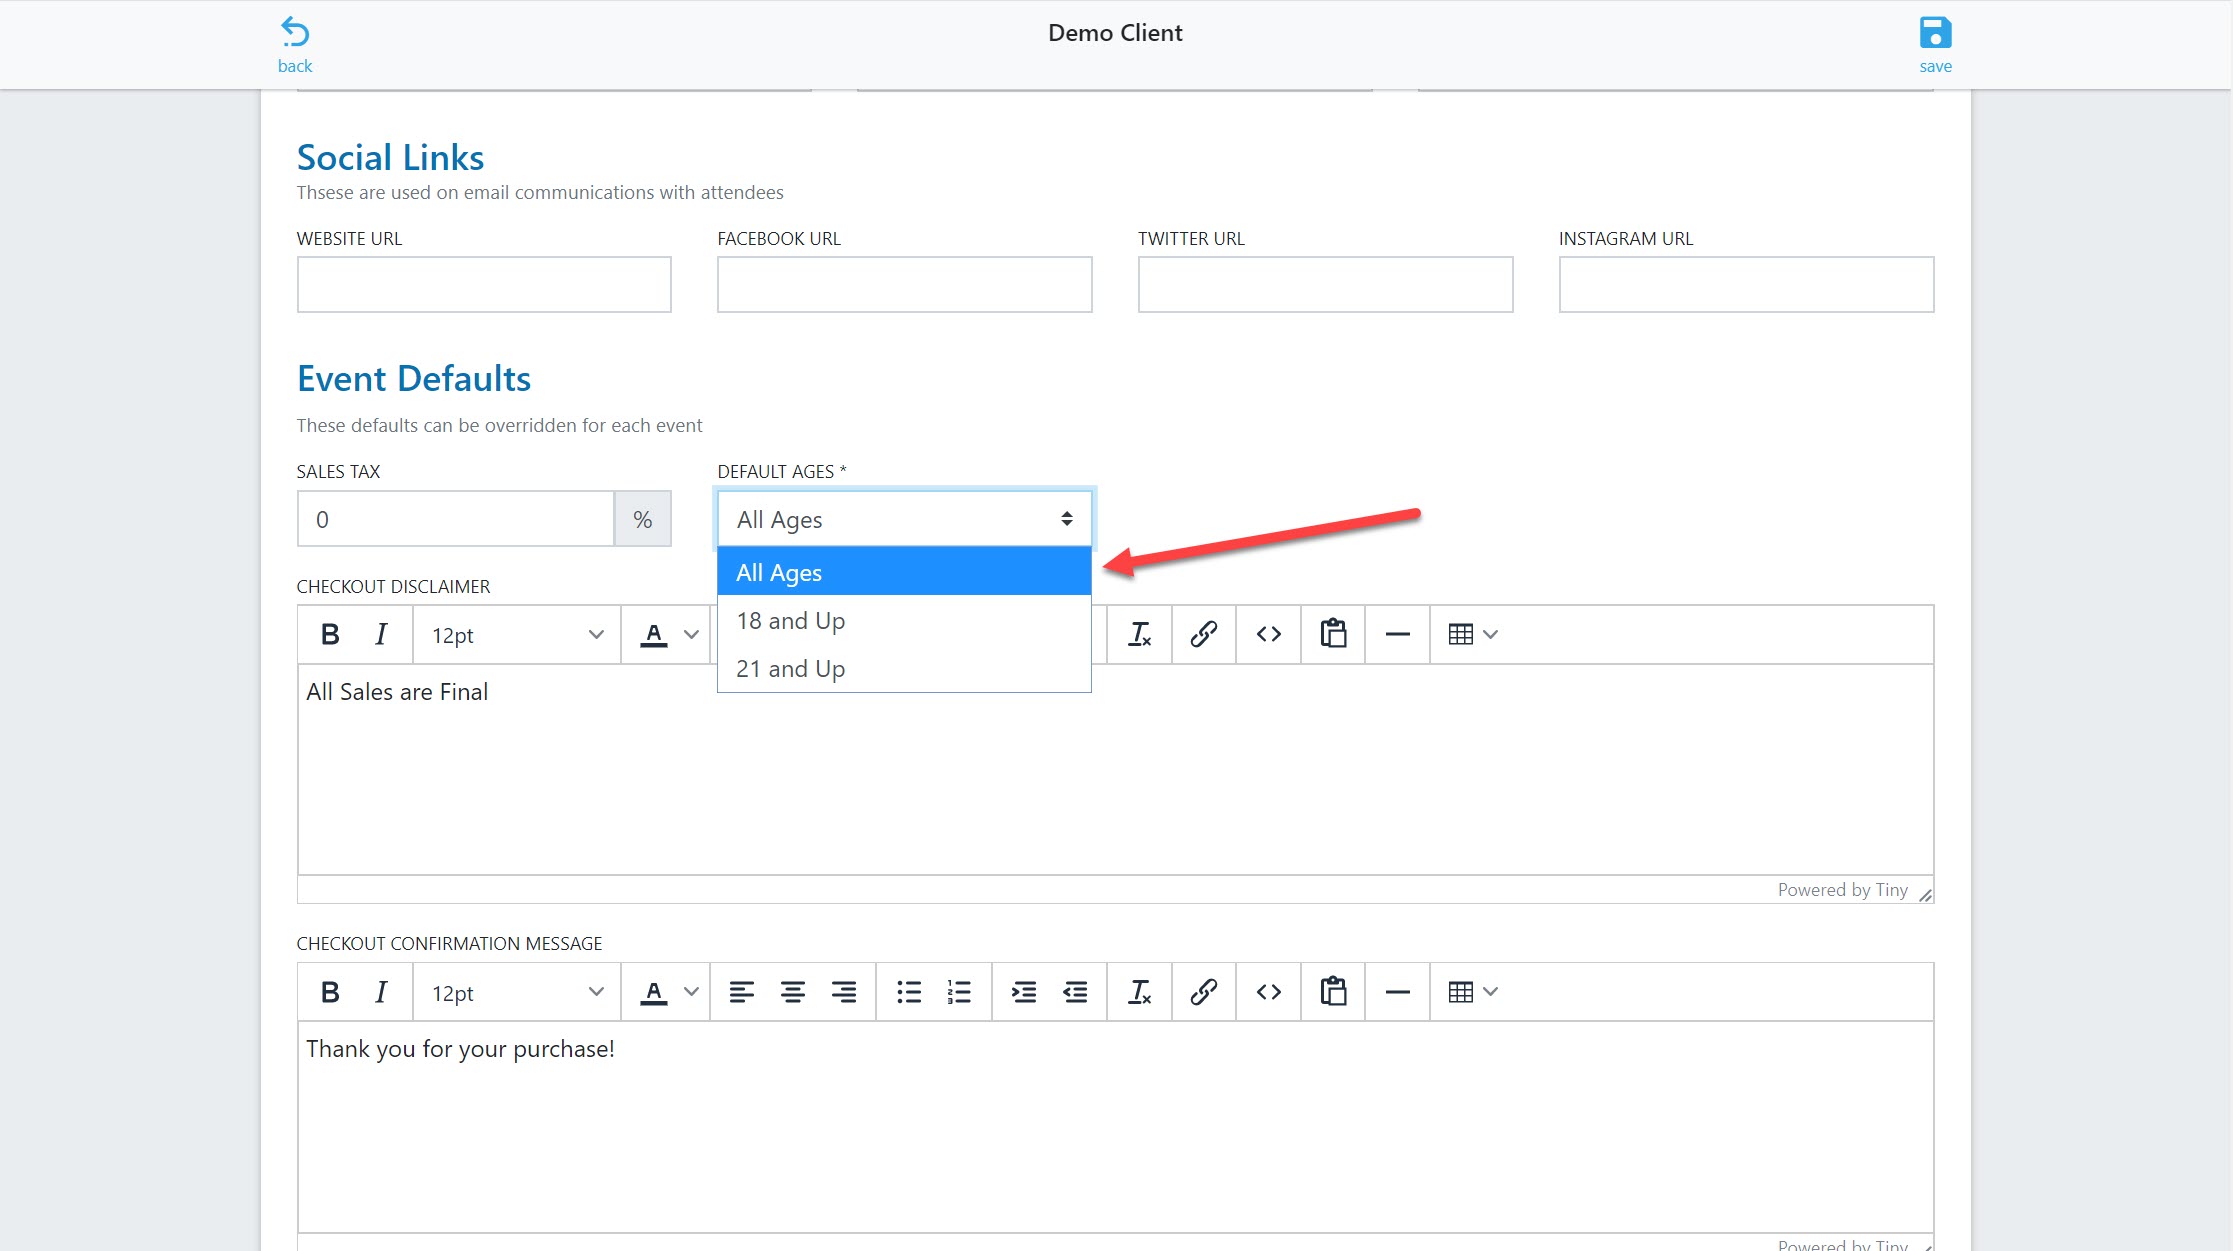Click the save disk icon
This screenshot has width=2233, height=1251.
1935,32
